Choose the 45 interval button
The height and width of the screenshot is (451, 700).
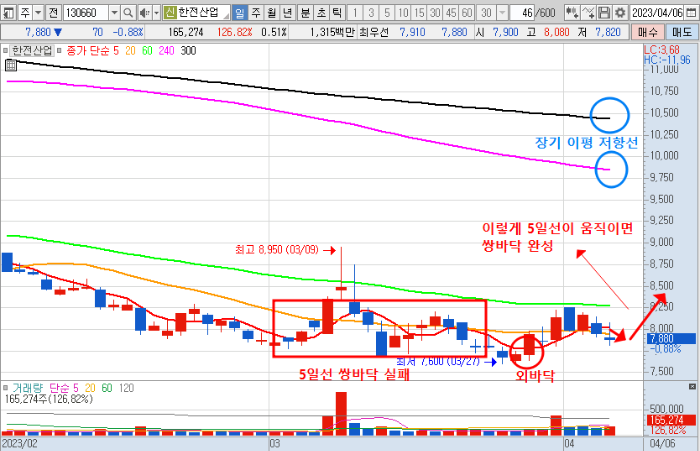[x=451, y=13]
